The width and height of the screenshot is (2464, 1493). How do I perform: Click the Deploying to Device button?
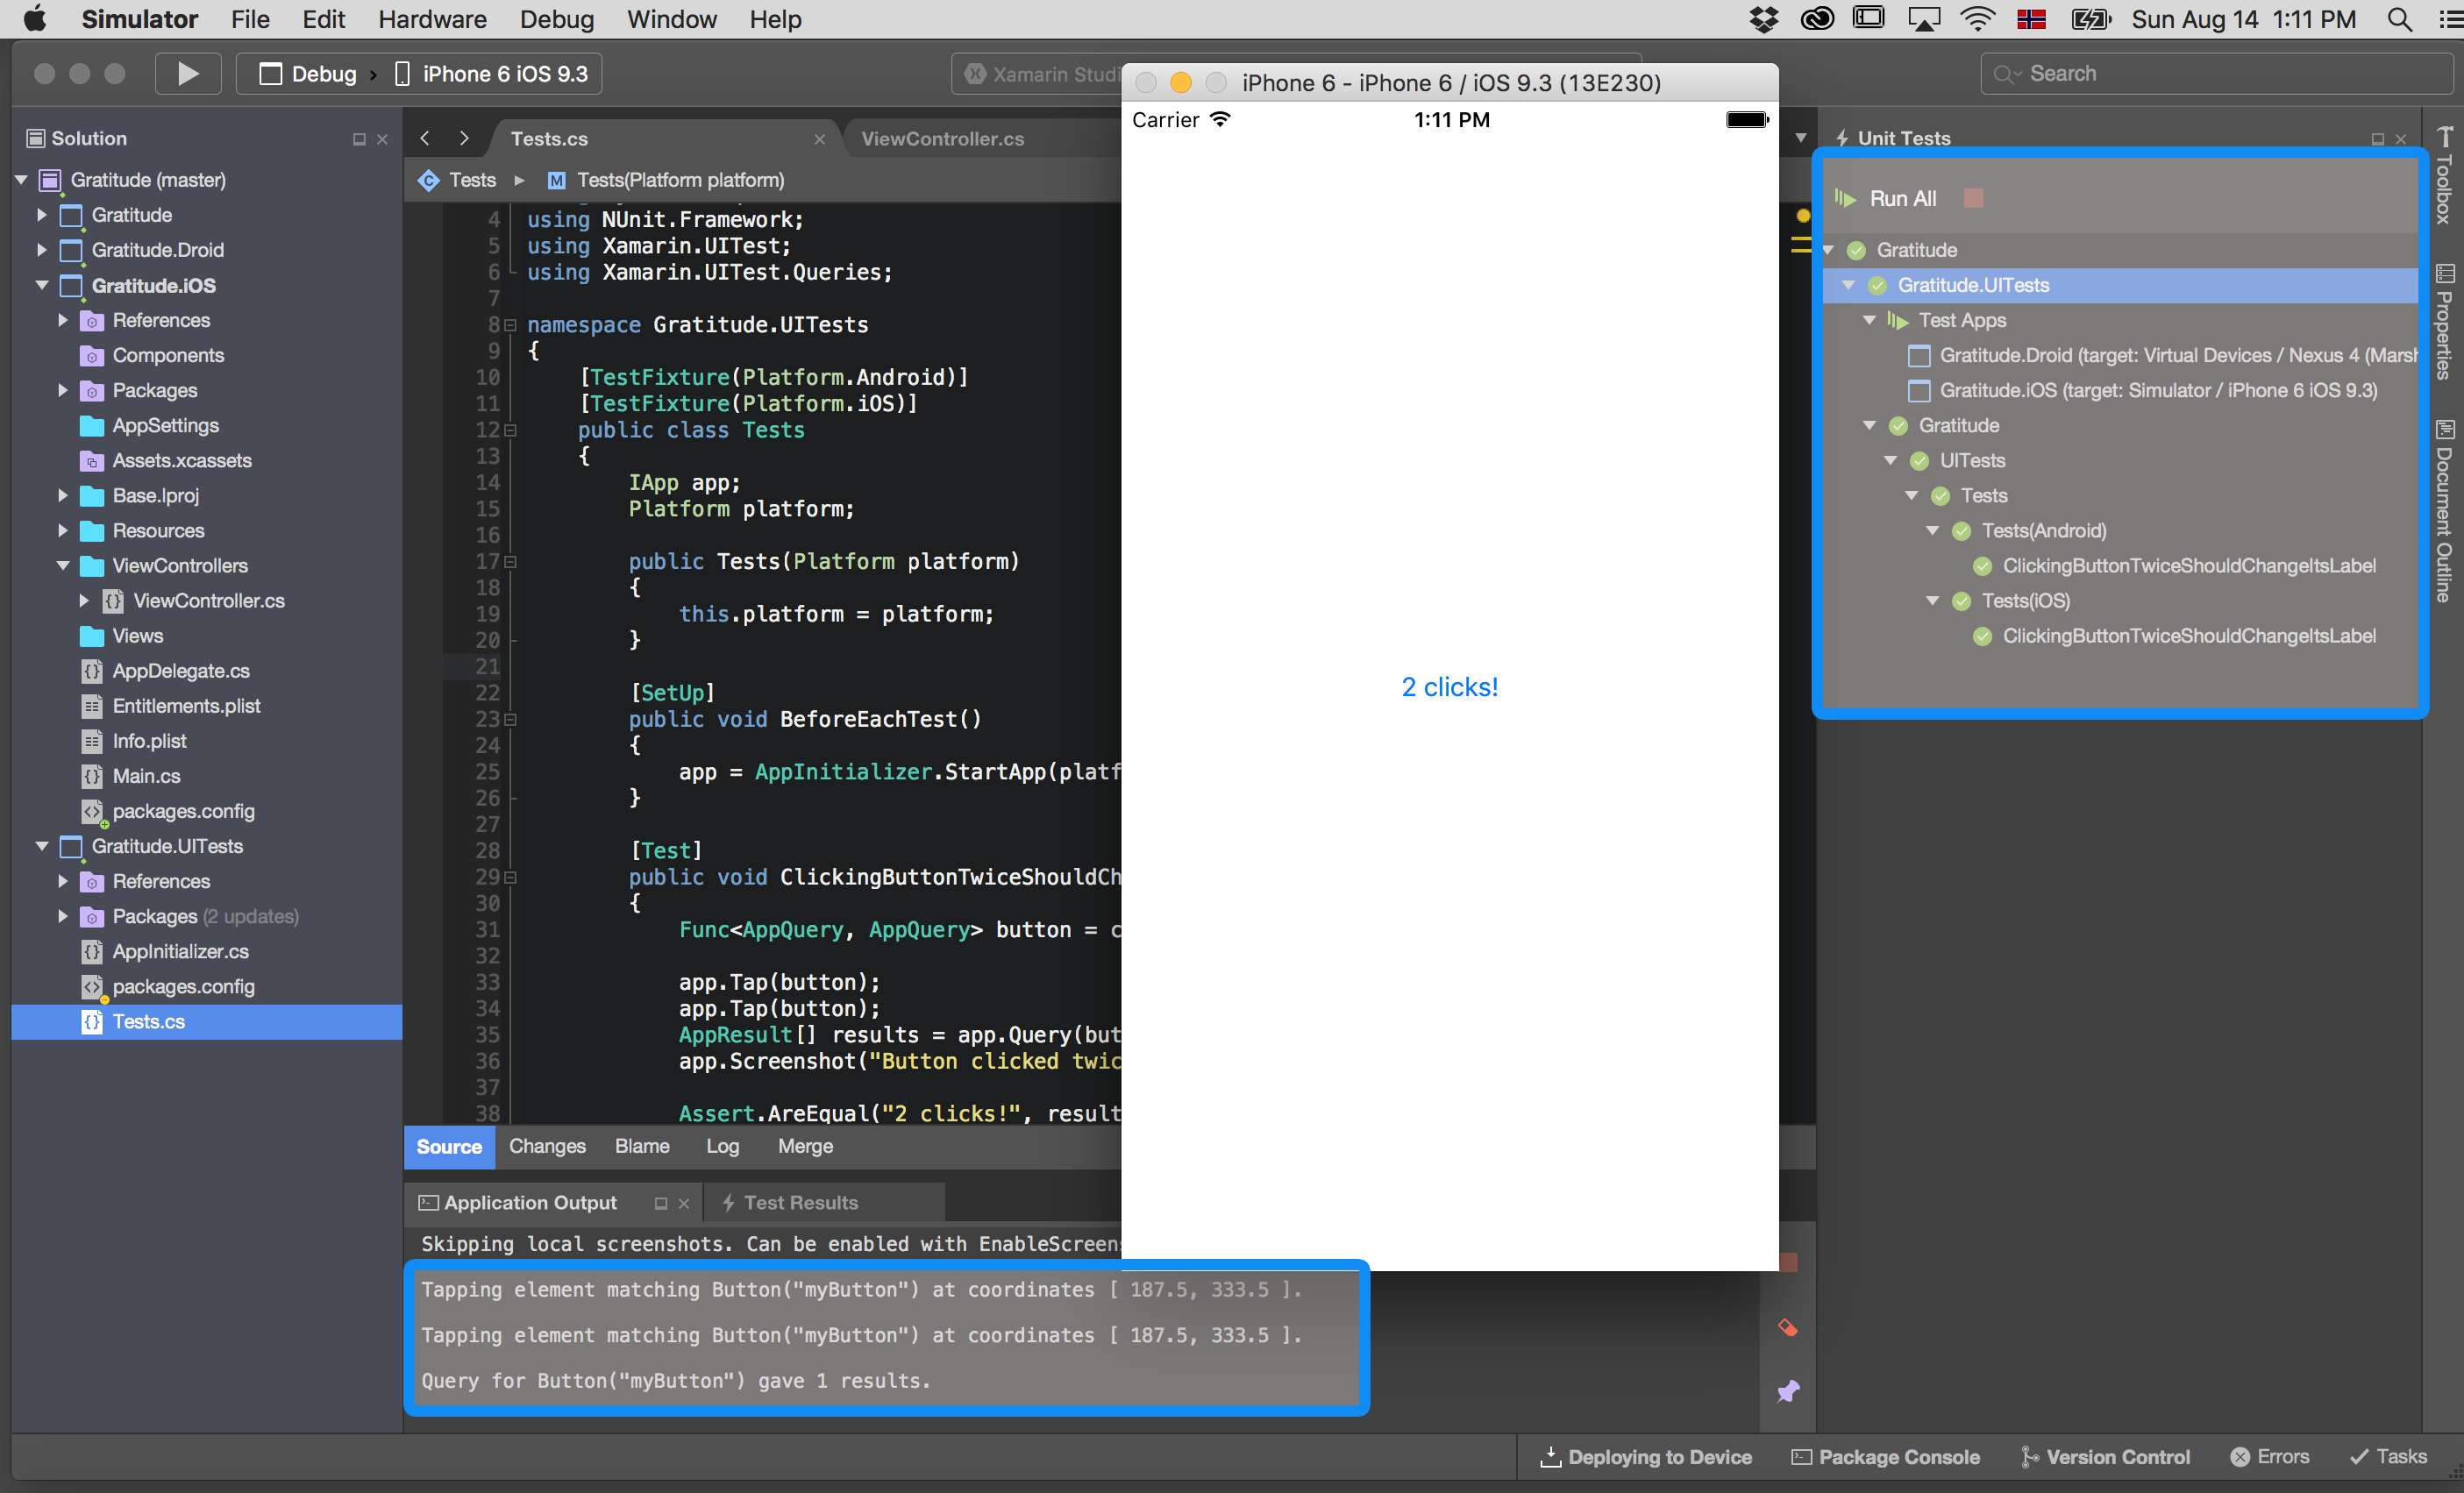click(1646, 1456)
